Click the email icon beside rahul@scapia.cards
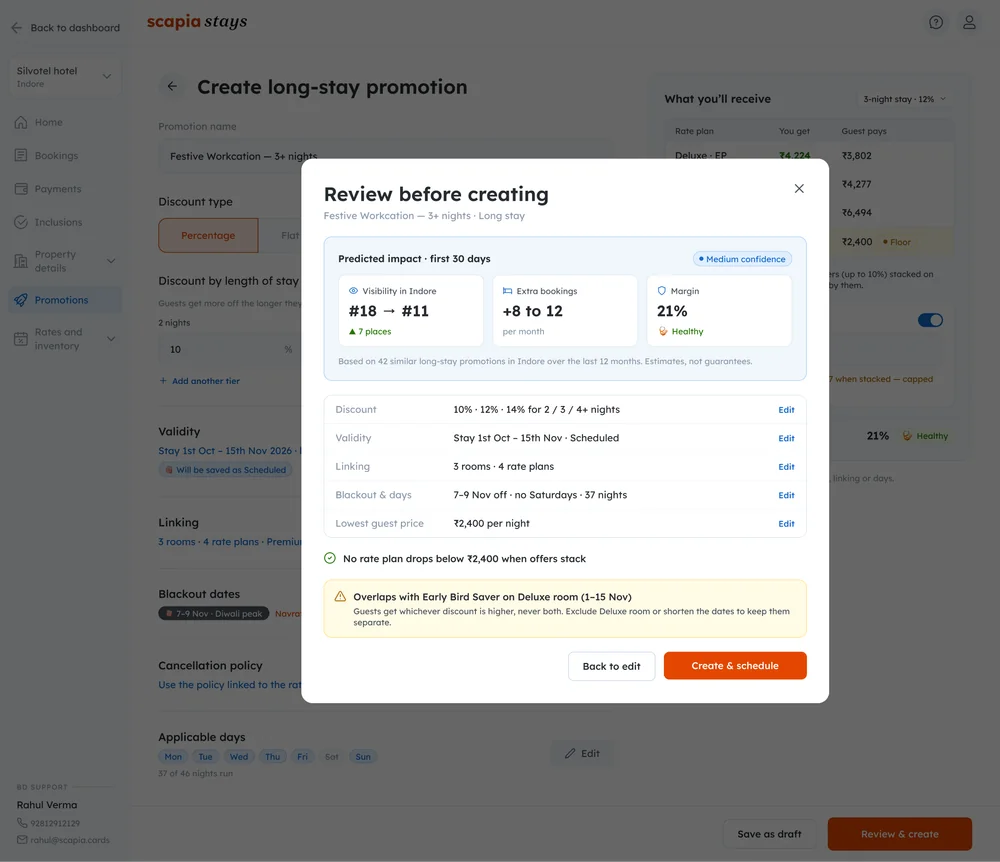Image resolution: width=1000 pixels, height=862 pixels. [x=22, y=840]
